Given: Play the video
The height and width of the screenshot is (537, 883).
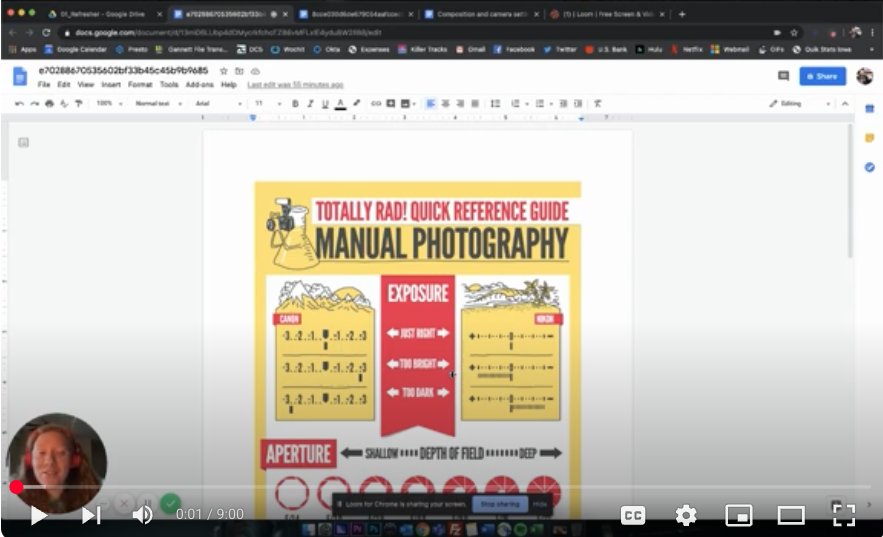Looking at the screenshot, I should click(38, 515).
